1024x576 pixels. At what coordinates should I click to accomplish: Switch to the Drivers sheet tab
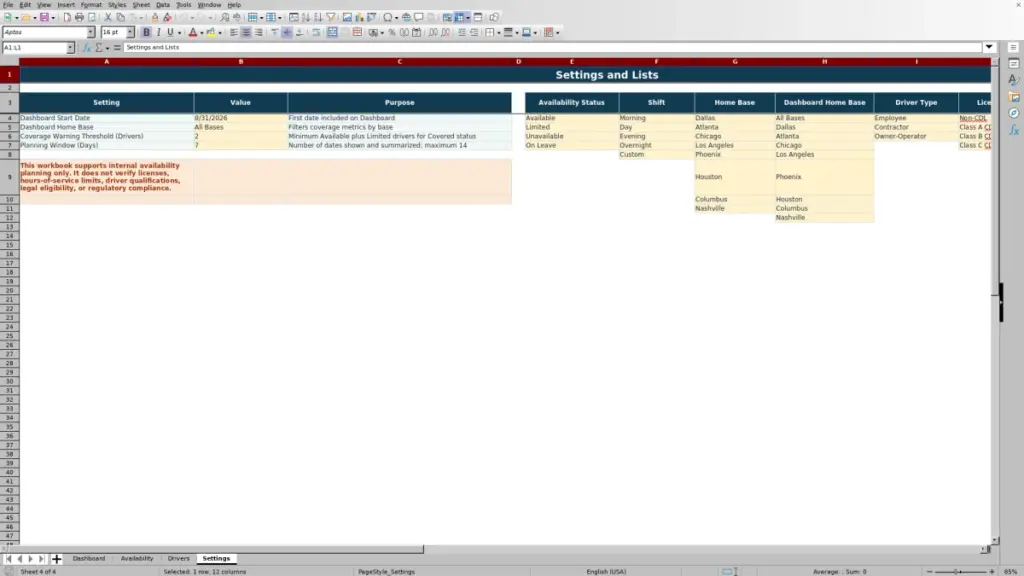pyautogui.click(x=178, y=559)
